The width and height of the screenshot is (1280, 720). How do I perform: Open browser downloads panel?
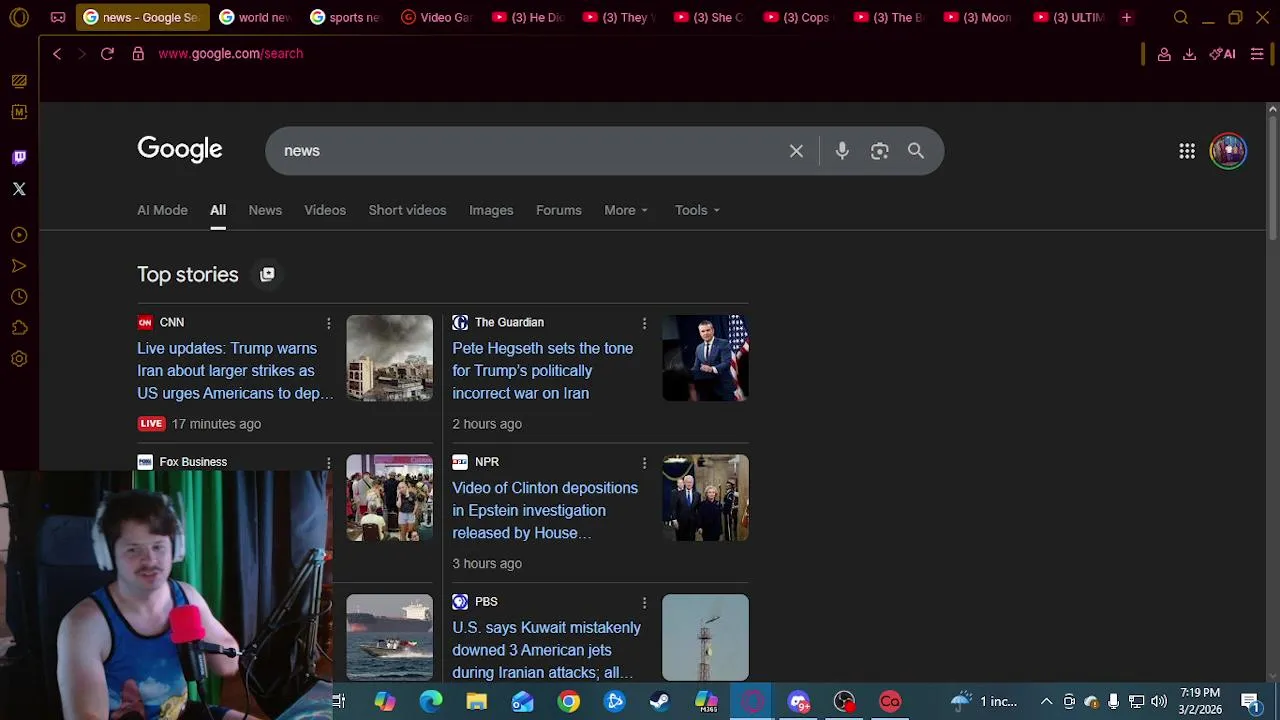pos(1189,54)
